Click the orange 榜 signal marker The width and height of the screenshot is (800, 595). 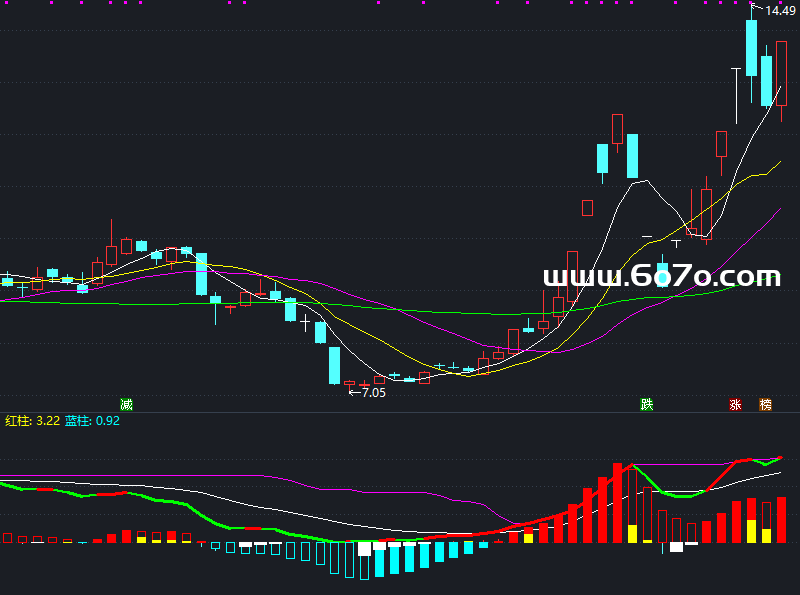coord(765,405)
